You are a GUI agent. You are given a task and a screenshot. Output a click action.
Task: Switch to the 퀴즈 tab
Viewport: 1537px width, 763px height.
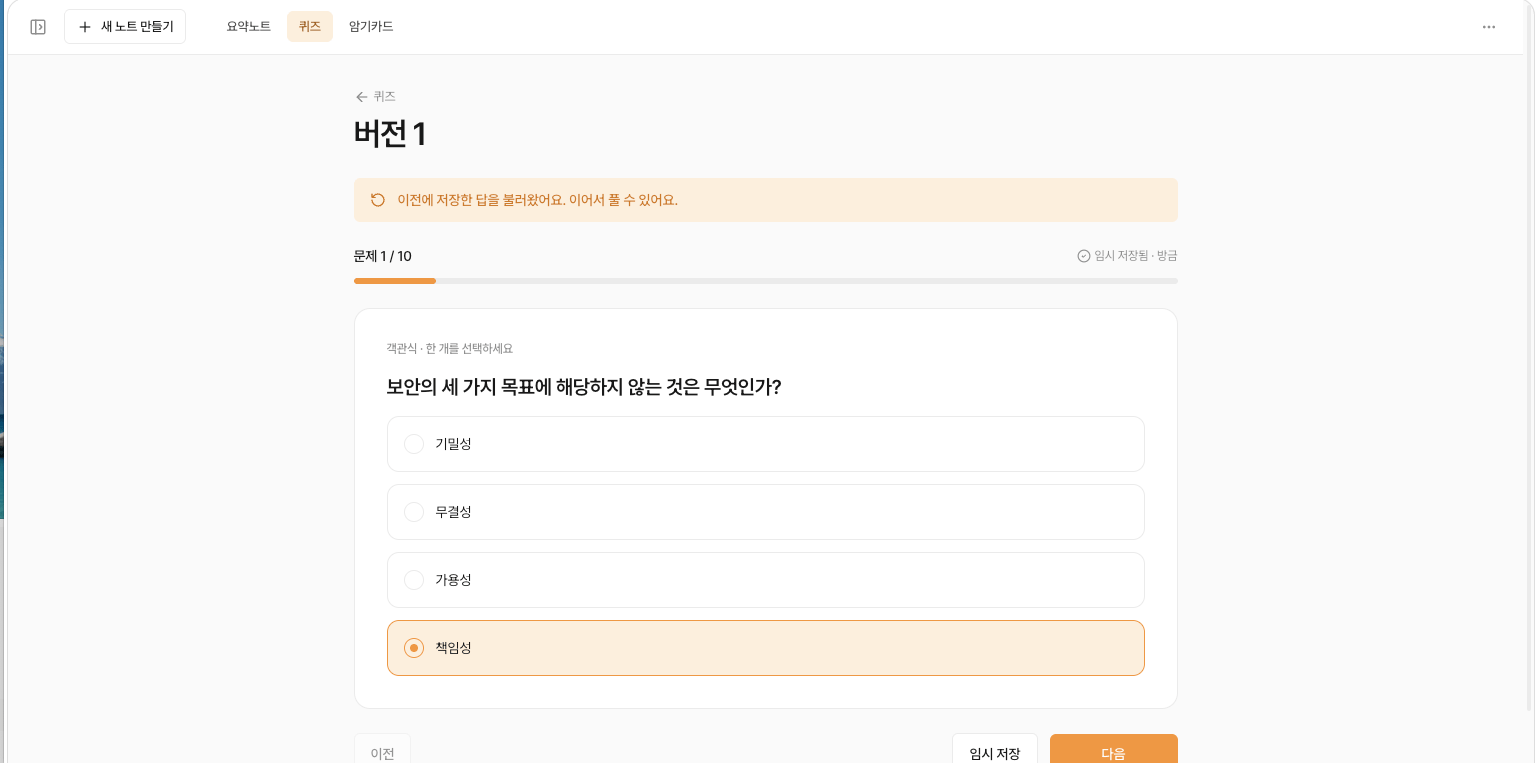310,27
